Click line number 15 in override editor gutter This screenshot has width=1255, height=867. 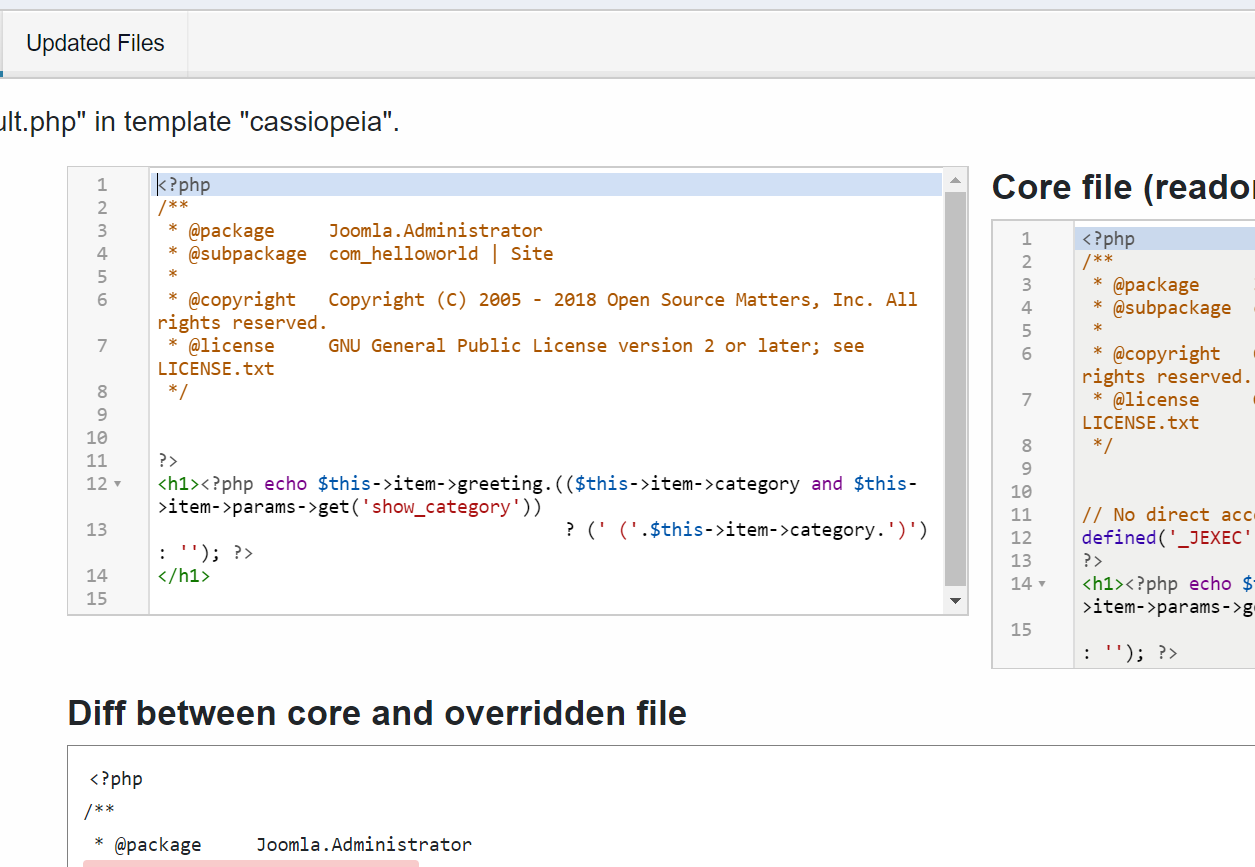point(97,599)
